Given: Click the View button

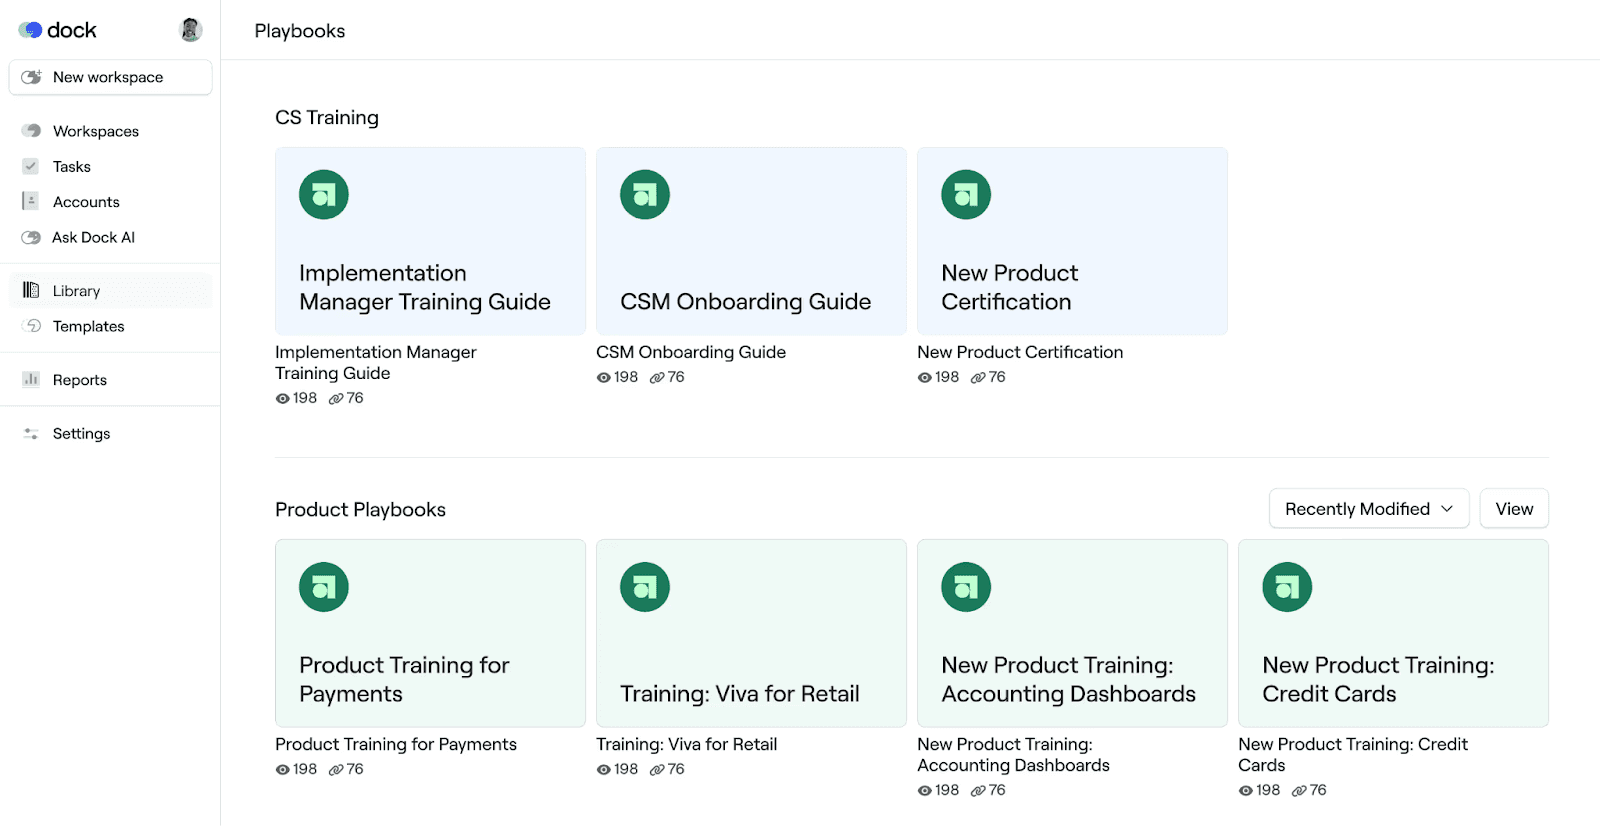Looking at the screenshot, I should pos(1514,509).
